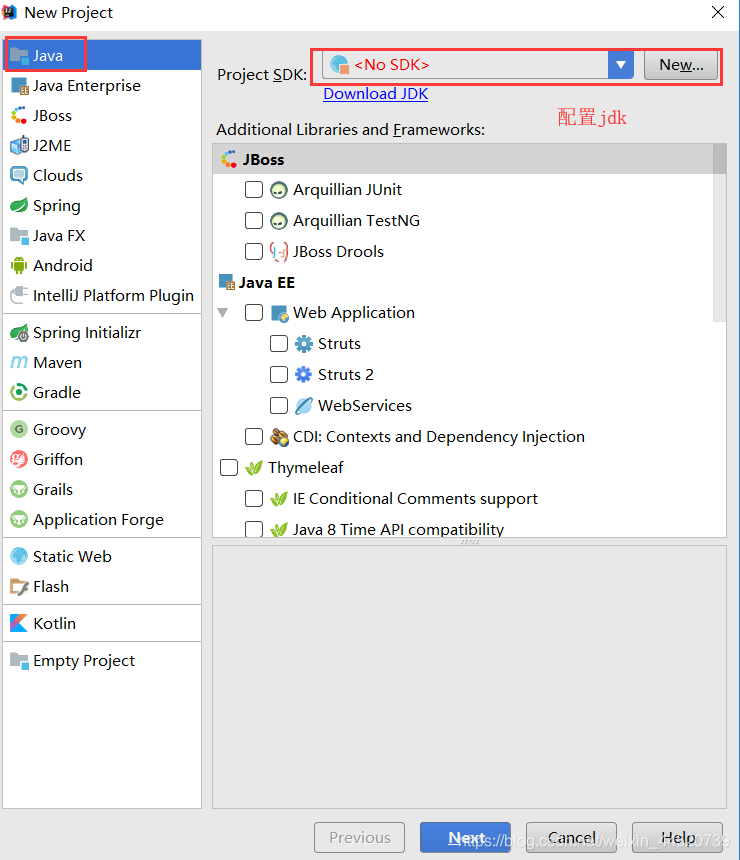Screen dimensions: 740x860
Task: Enable the Arquillian JUnit checkbox
Action: click(x=253, y=190)
